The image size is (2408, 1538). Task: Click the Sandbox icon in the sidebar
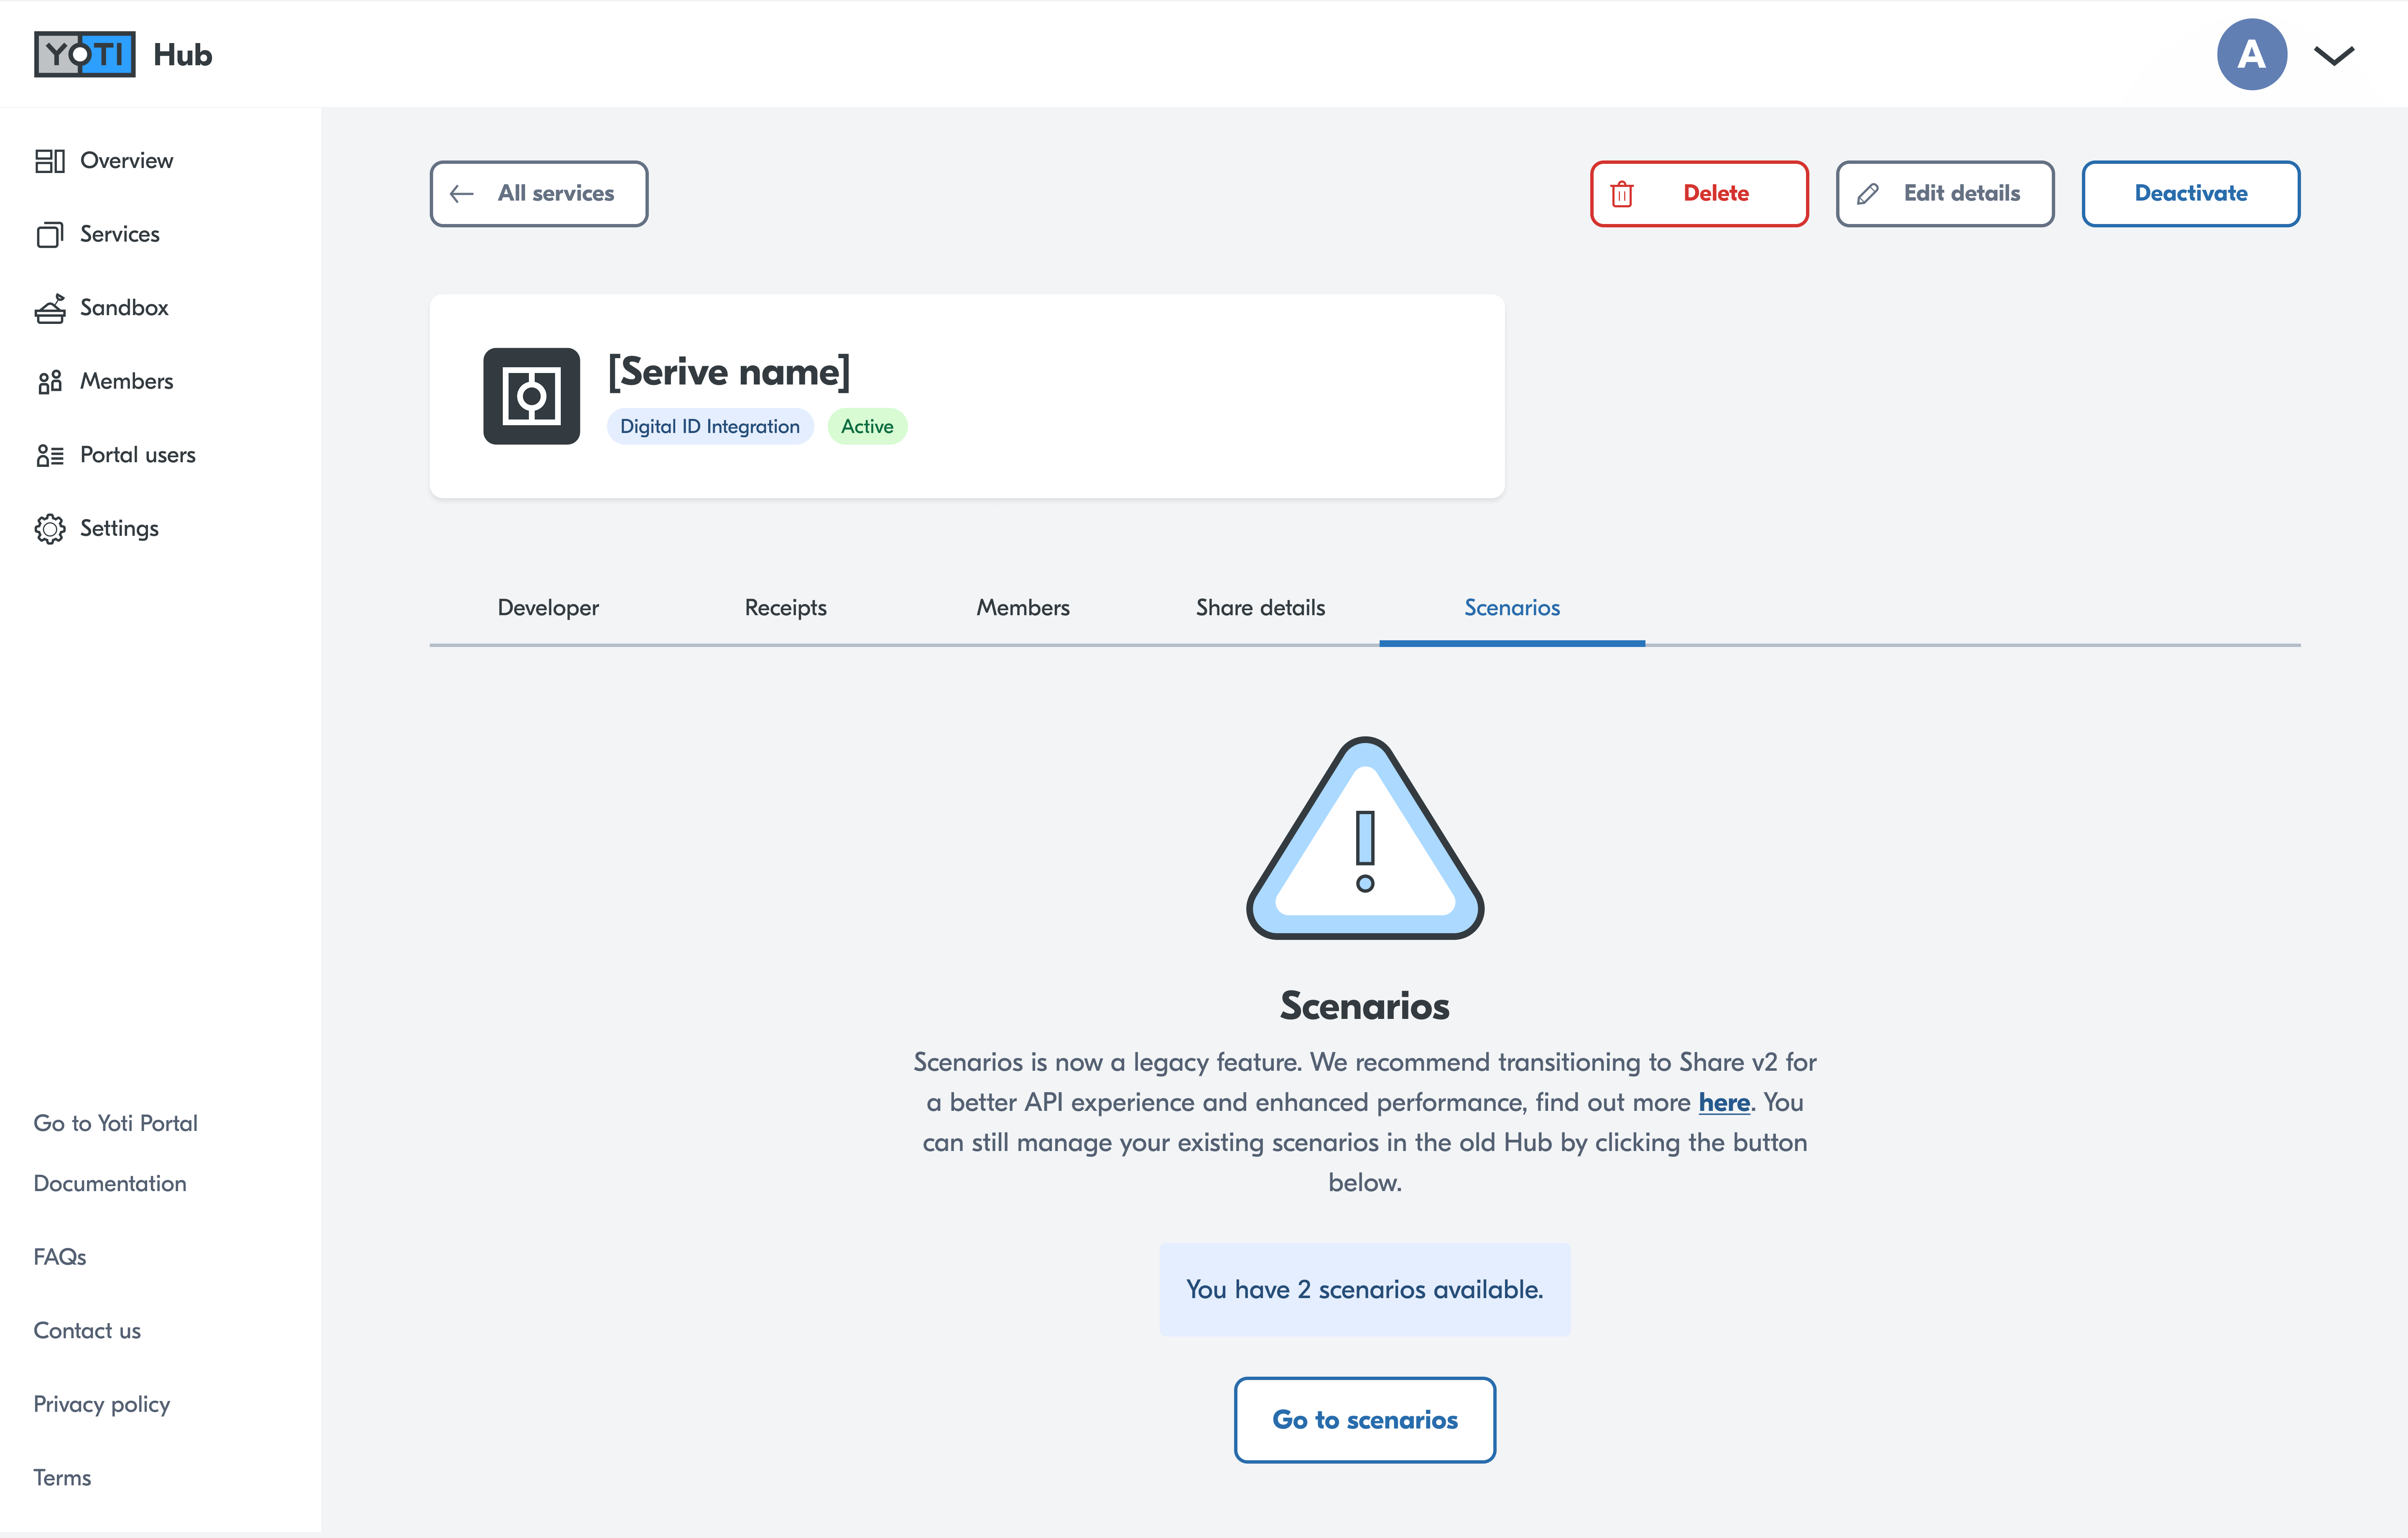(50, 308)
